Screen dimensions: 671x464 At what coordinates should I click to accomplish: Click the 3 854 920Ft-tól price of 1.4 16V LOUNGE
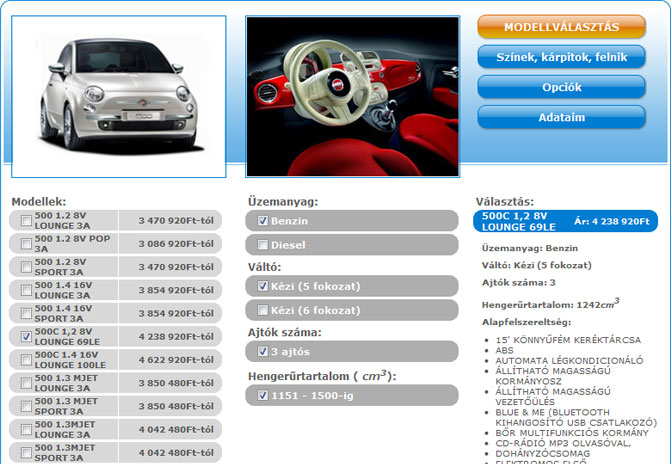tap(176, 290)
